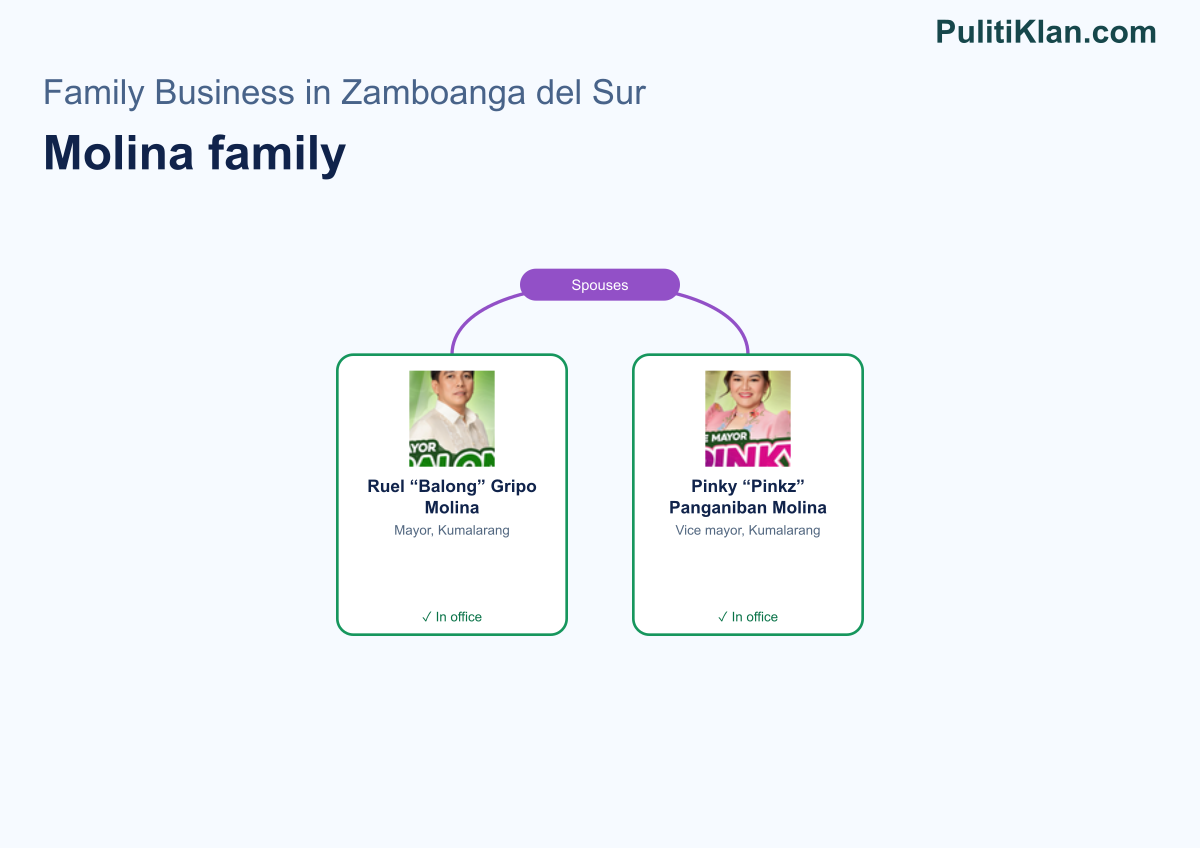Click the In office status under Mayor card
This screenshot has width=1200, height=848.
pos(452,617)
